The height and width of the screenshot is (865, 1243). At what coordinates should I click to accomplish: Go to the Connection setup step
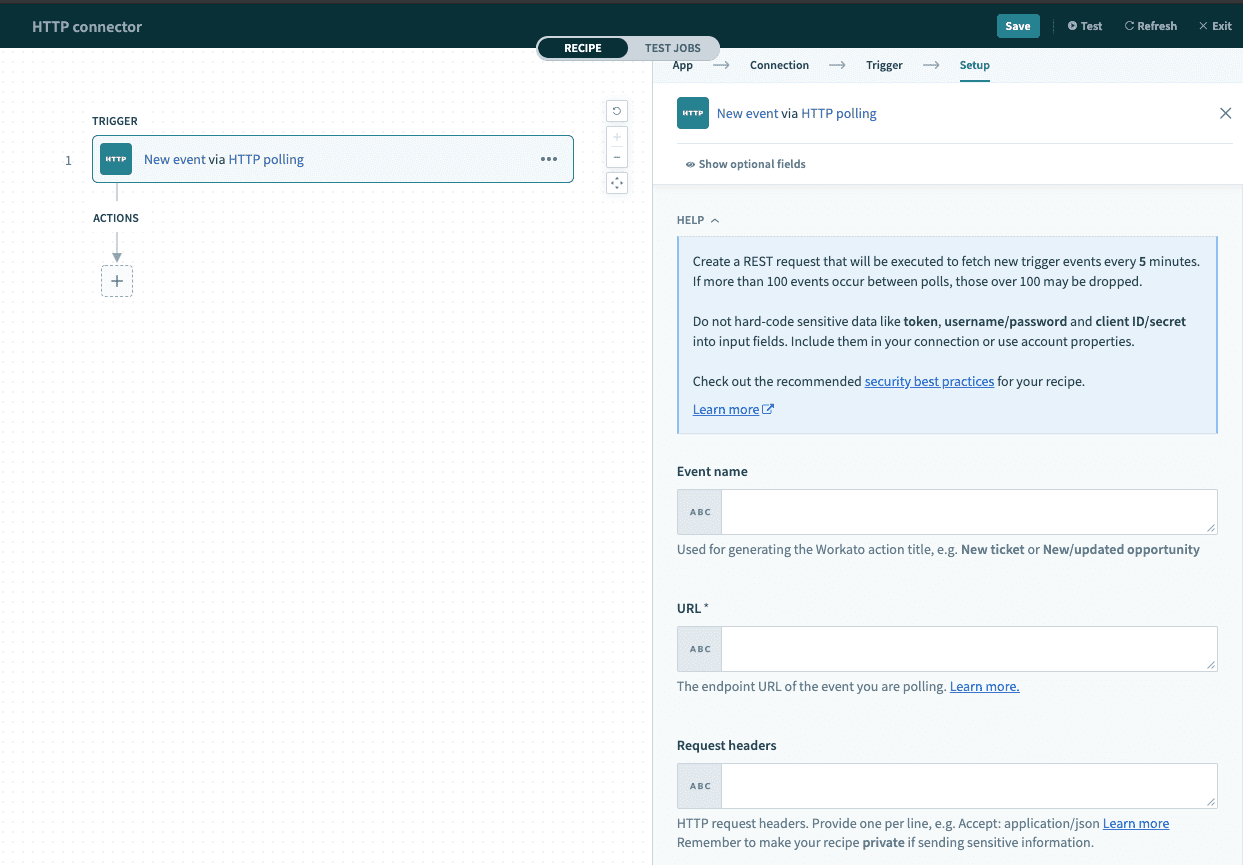[779, 65]
